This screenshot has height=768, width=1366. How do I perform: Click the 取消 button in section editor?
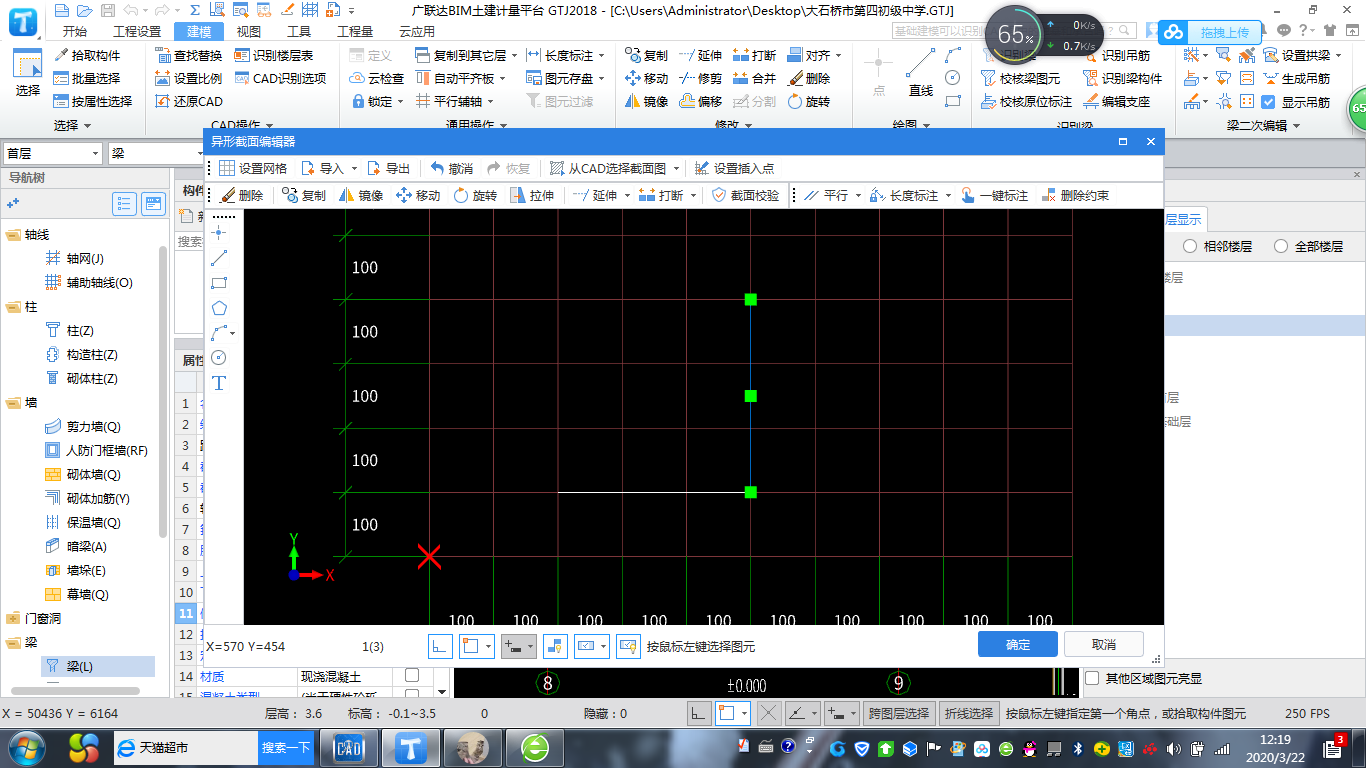pyautogui.click(x=1104, y=644)
